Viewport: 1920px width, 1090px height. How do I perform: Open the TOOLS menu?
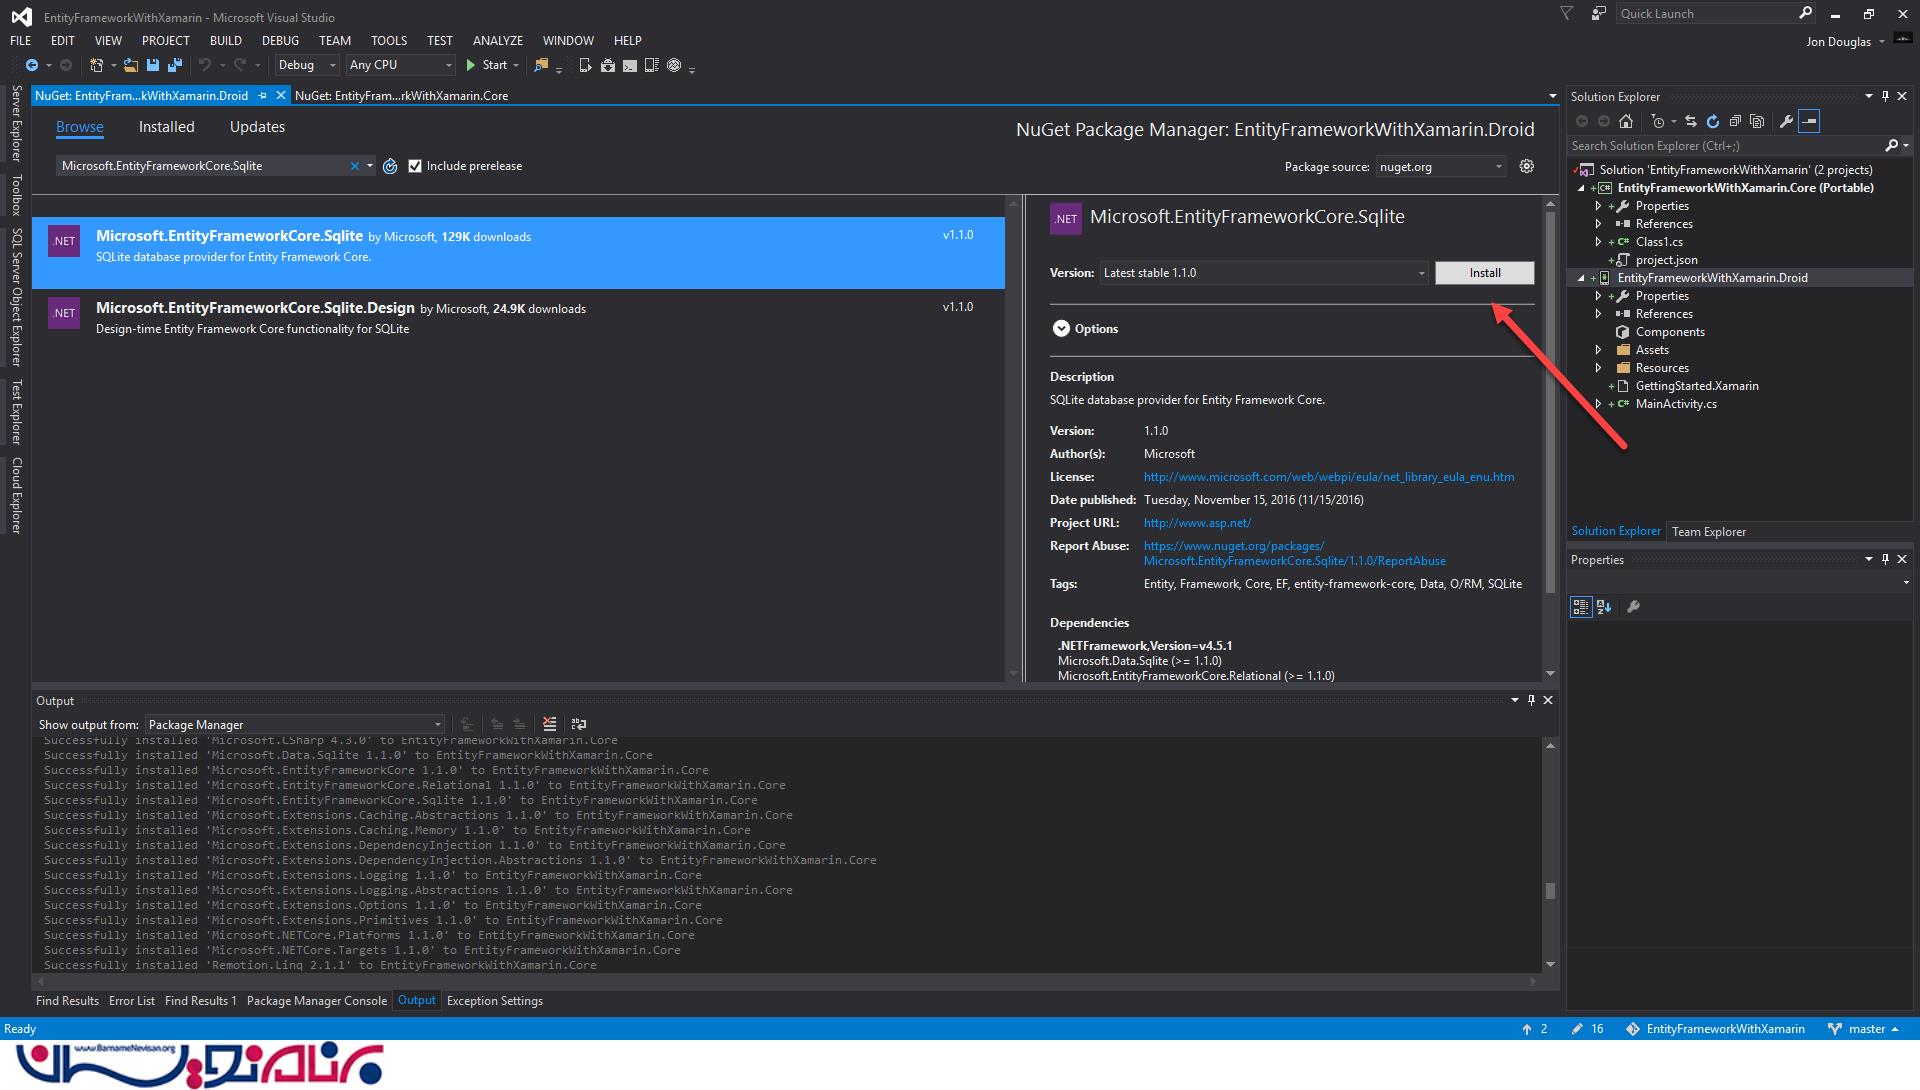(x=388, y=41)
